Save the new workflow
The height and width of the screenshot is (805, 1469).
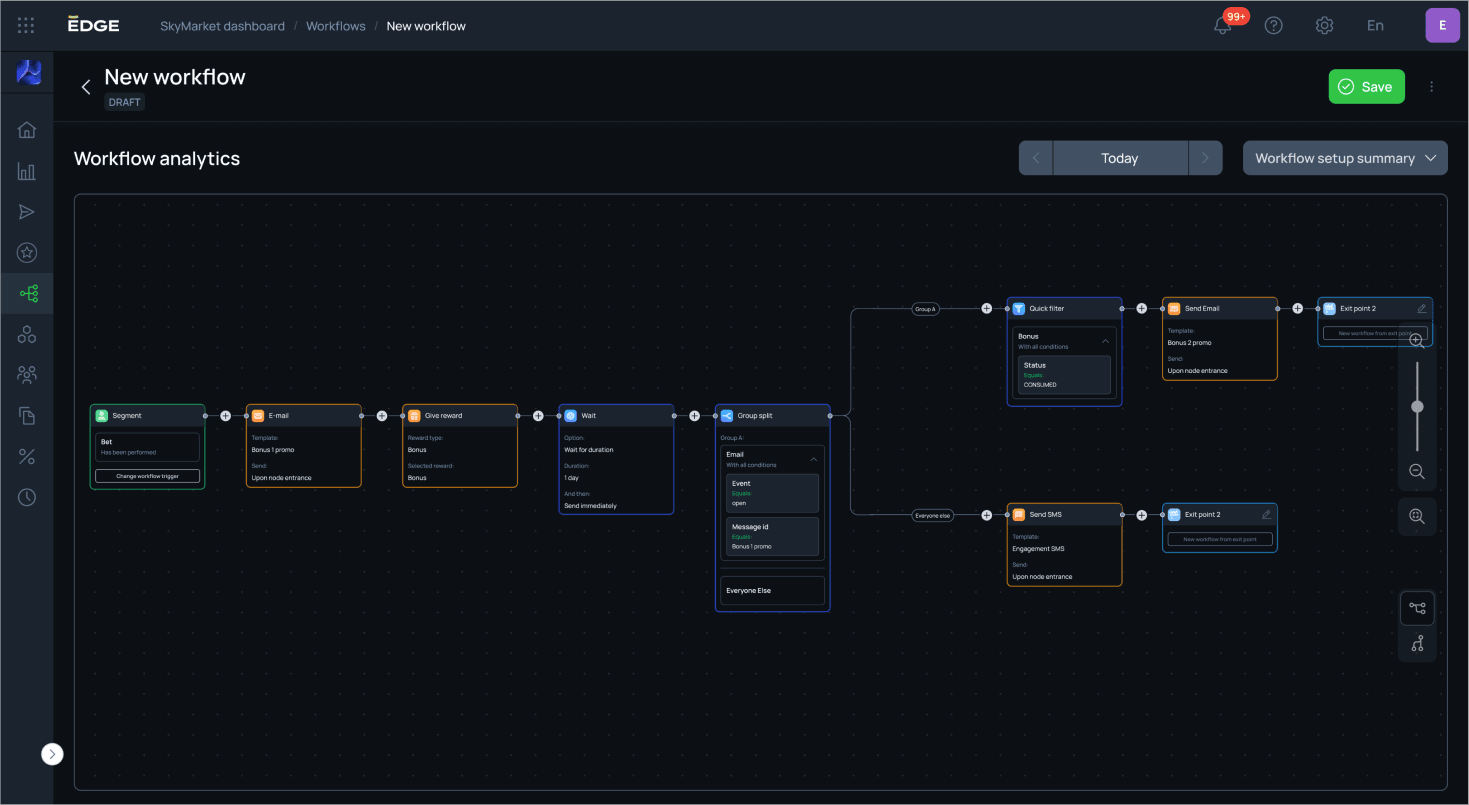[x=1366, y=86]
